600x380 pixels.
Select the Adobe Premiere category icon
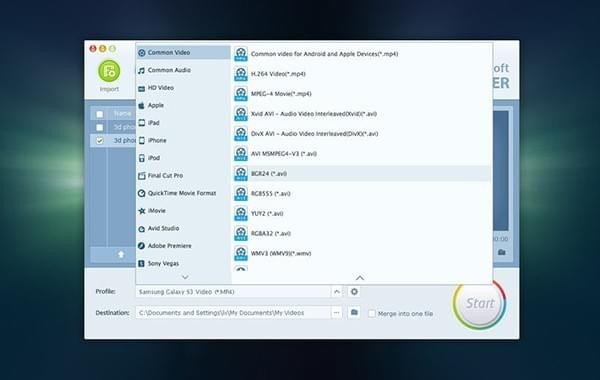click(142, 246)
